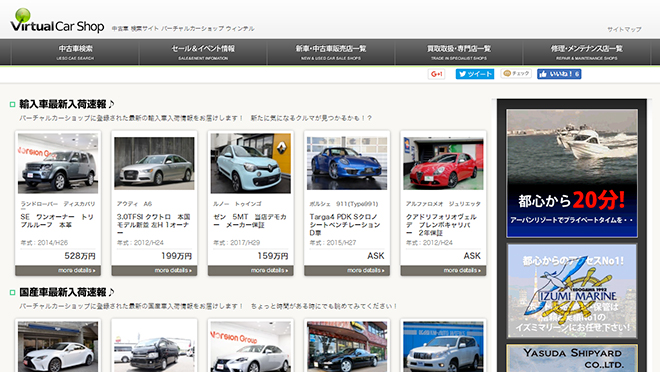Open the white Lexus coupe photo in 国産車
The width and height of the screenshot is (660, 372).
(x=58, y=347)
